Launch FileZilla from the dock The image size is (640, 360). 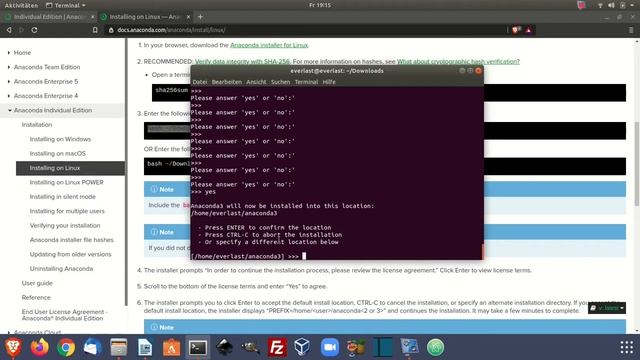(277, 347)
